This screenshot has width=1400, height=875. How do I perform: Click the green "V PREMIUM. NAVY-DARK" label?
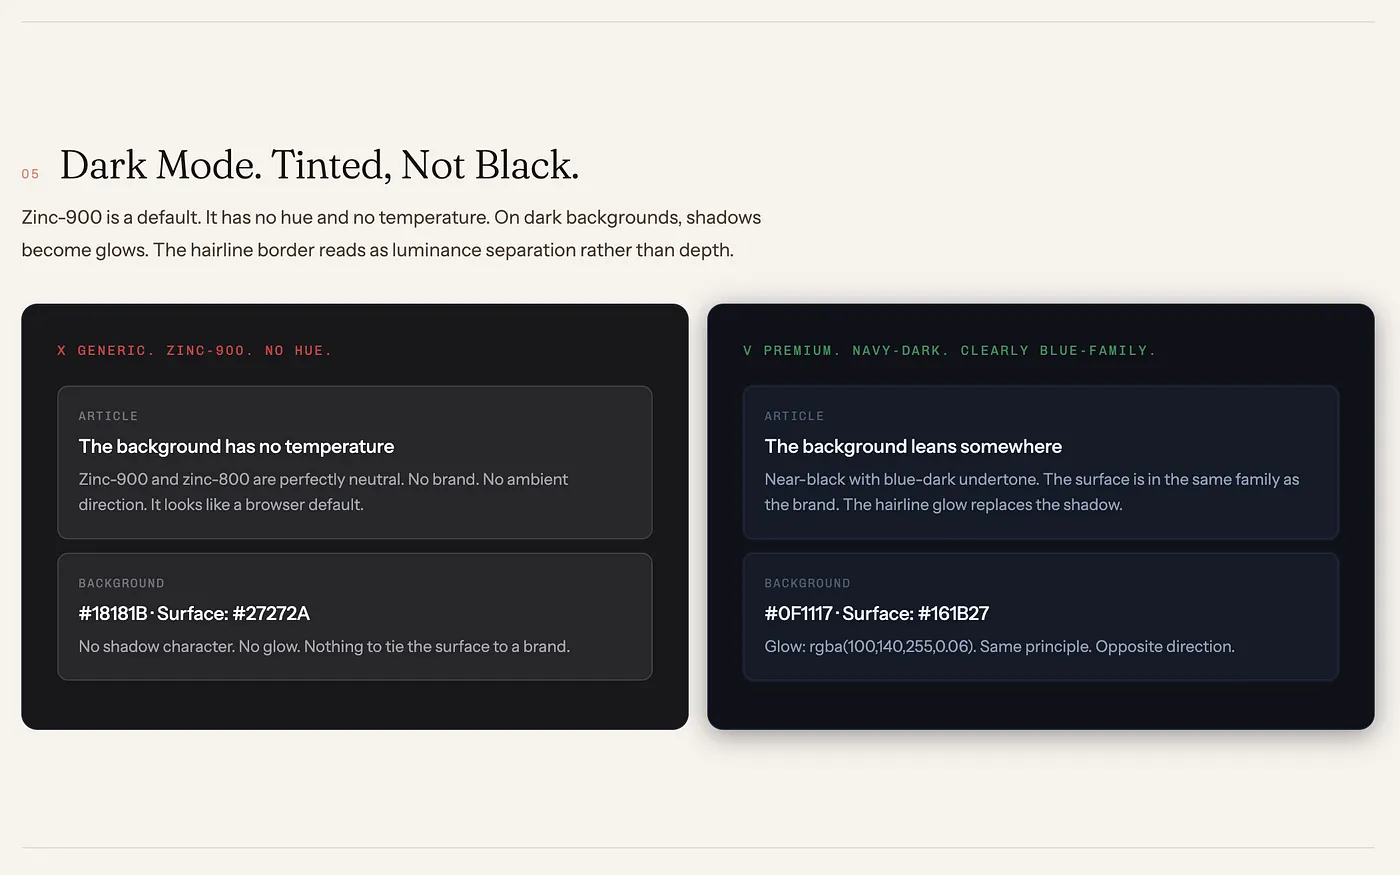point(949,351)
